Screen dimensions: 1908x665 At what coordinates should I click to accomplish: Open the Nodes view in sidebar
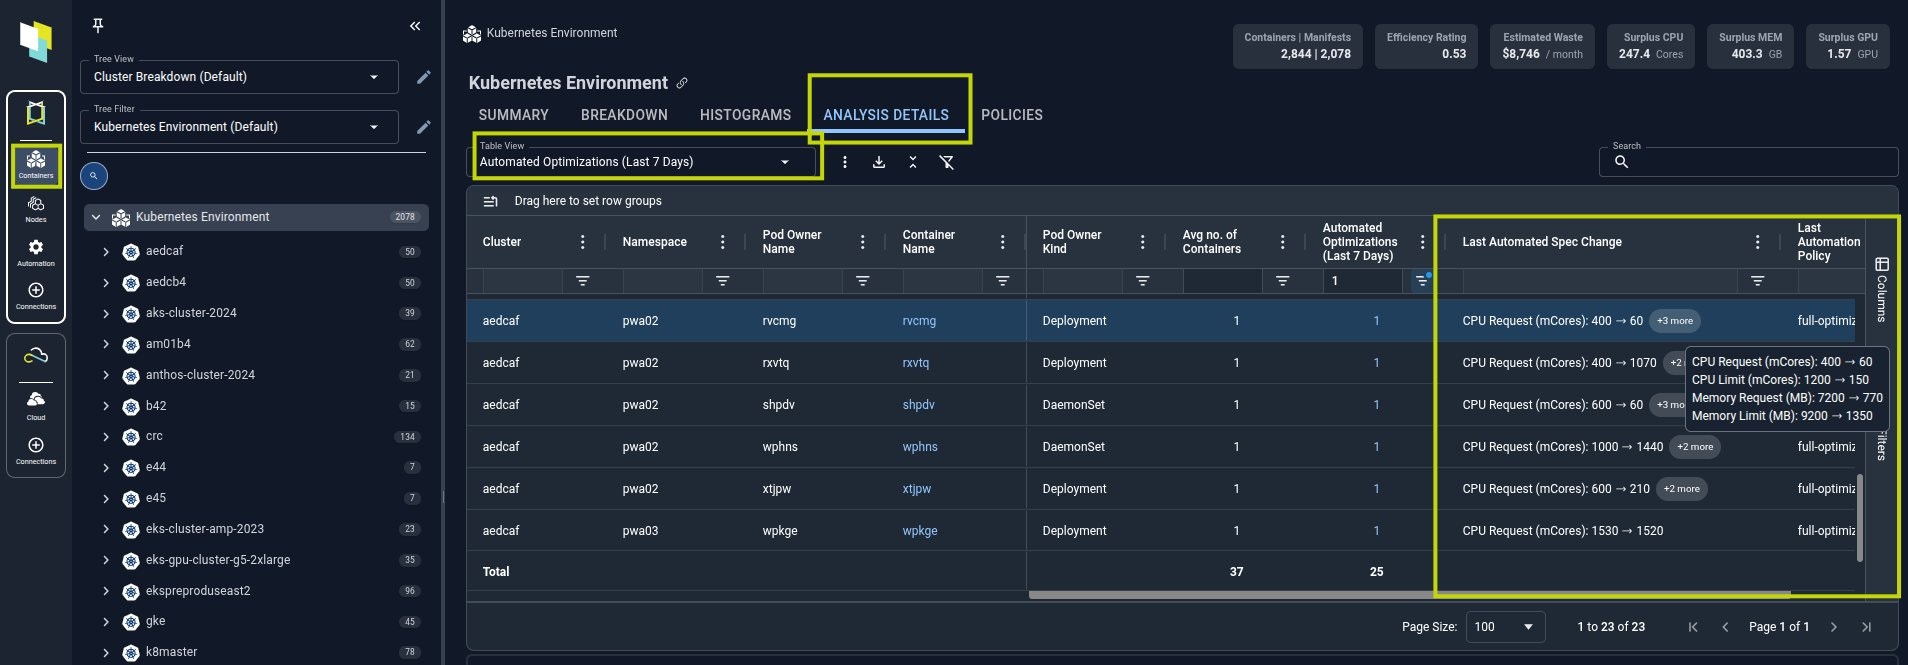pos(36,208)
